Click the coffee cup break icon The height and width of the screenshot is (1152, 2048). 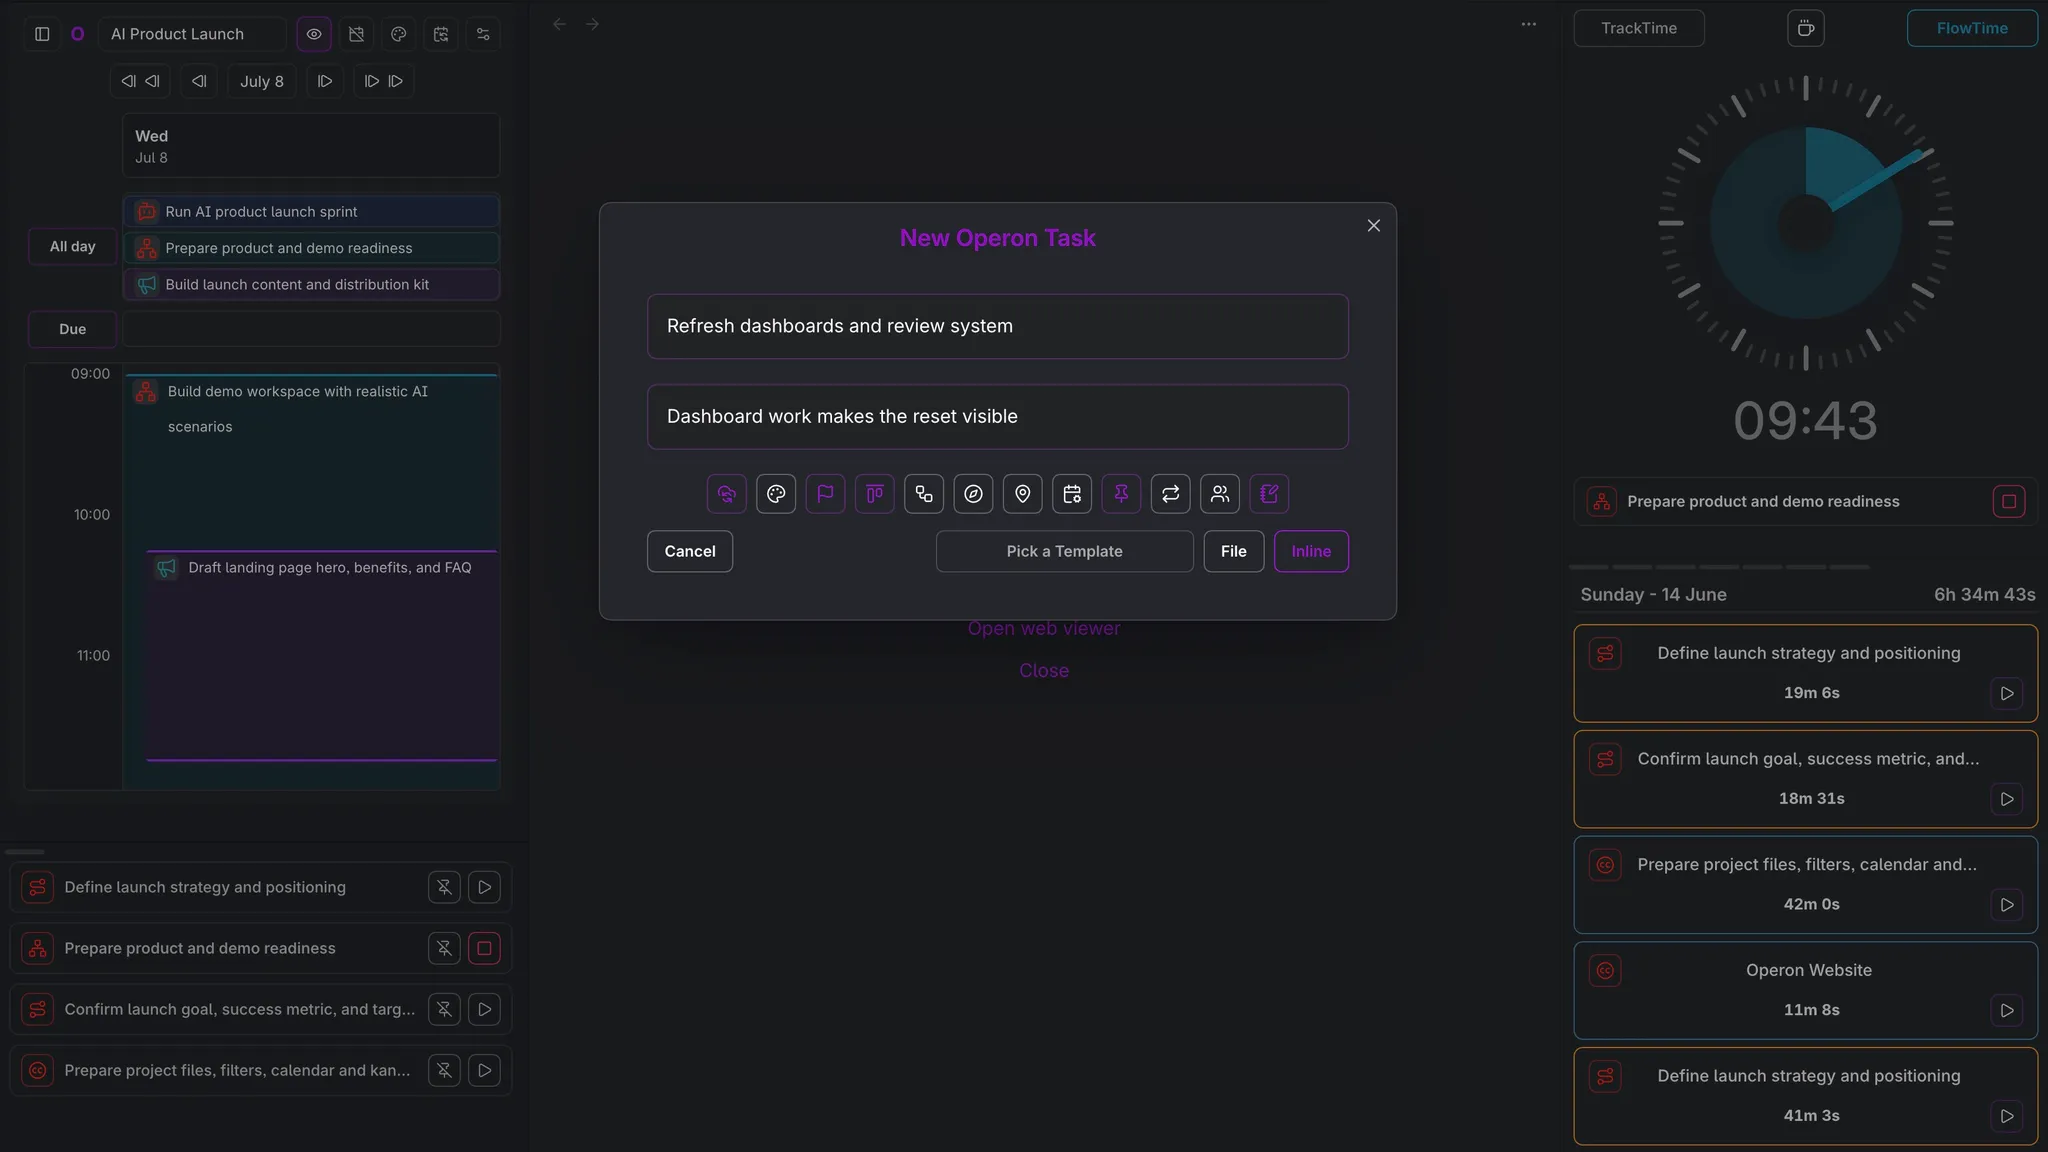click(1806, 28)
